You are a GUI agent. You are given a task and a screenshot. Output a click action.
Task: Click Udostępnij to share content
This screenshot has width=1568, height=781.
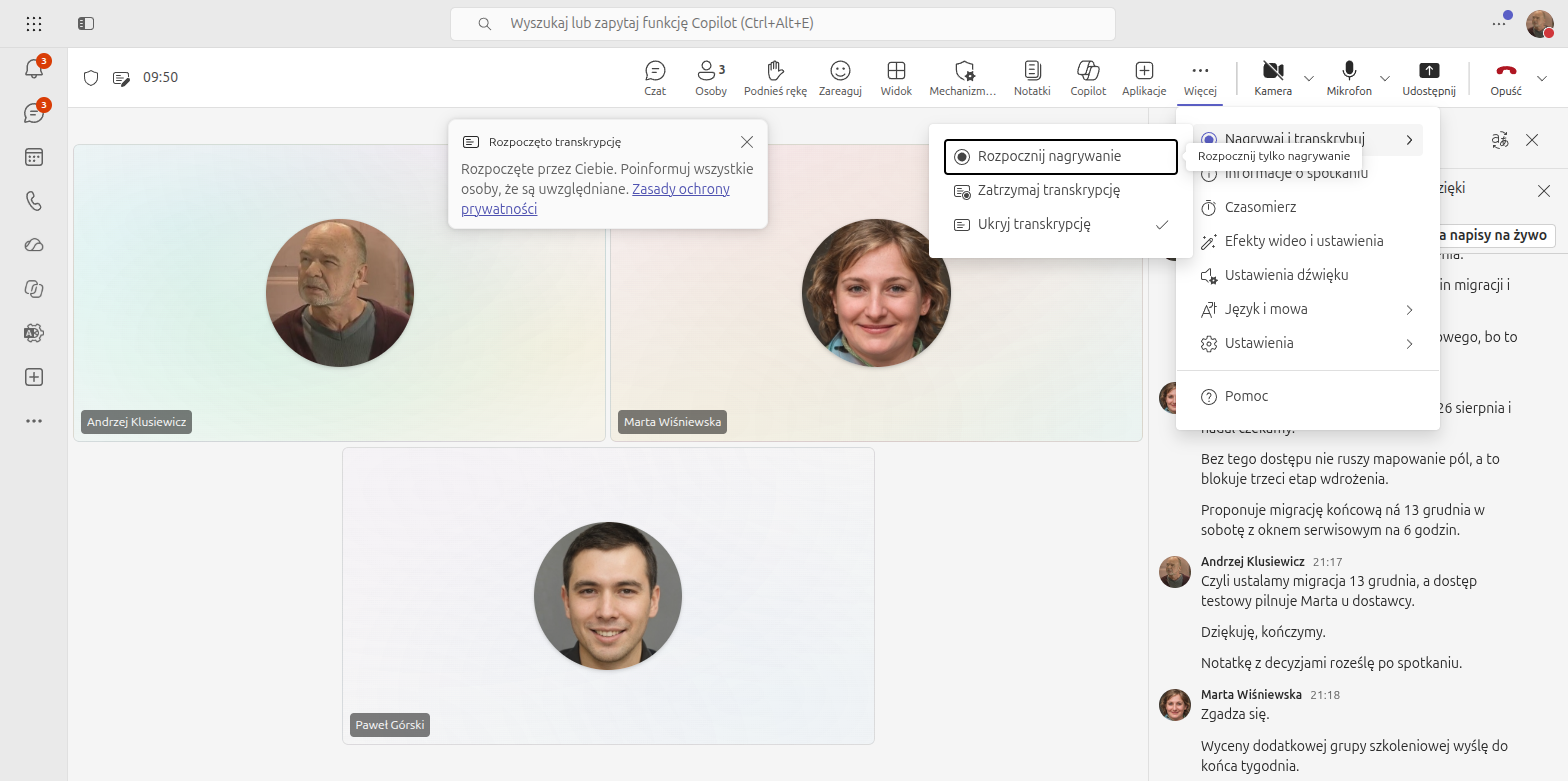(x=1429, y=78)
